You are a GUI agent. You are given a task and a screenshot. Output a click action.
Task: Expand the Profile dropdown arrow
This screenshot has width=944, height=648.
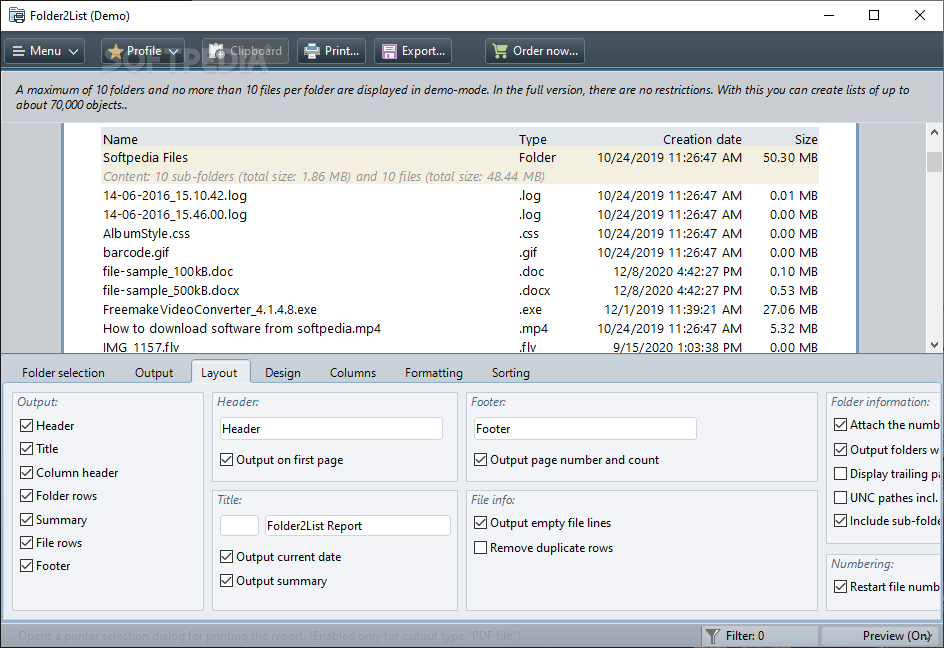coord(173,52)
